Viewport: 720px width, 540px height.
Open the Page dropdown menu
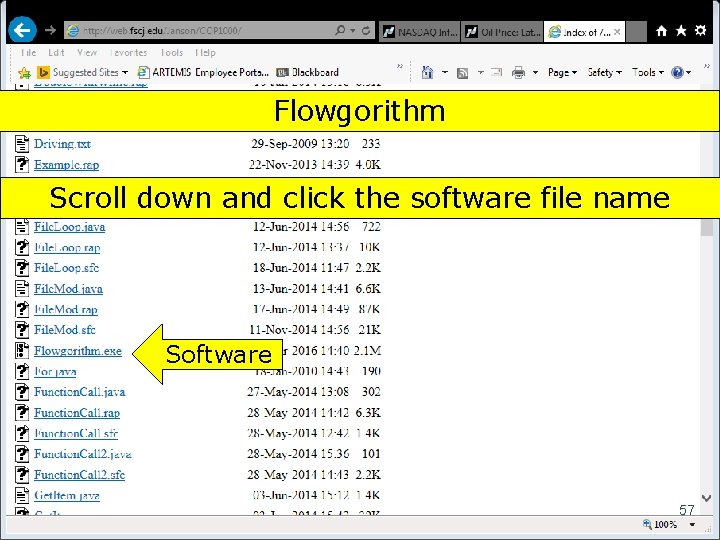(562, 73)
